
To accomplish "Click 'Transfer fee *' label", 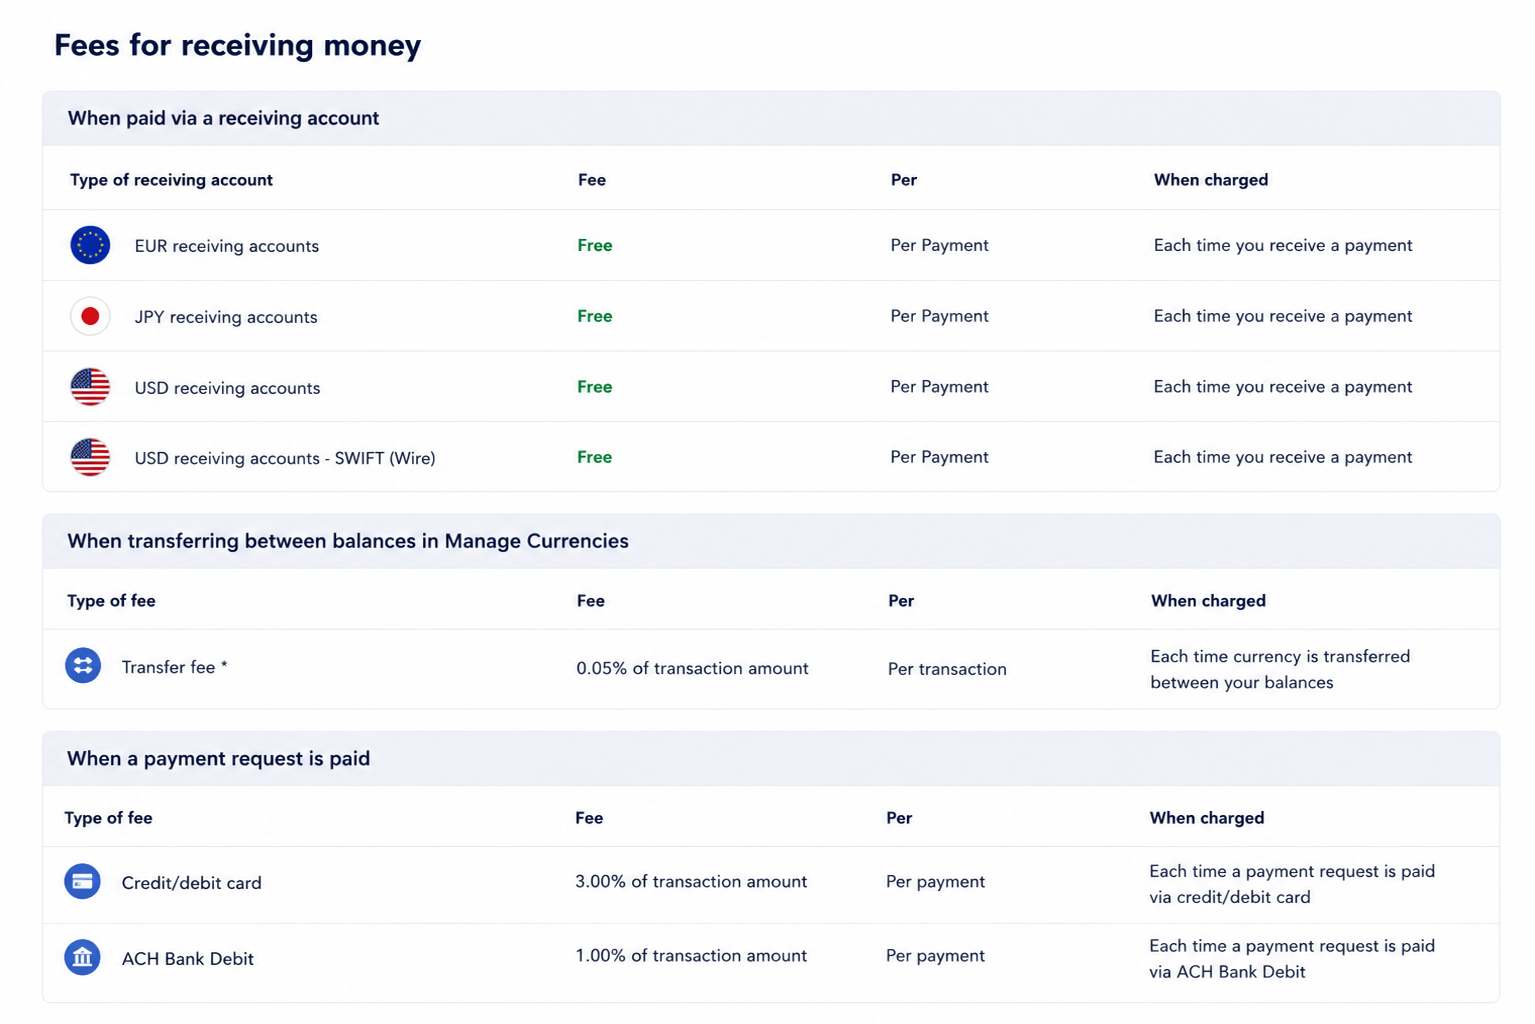I will pyautogui.click(x=175, y=667).
